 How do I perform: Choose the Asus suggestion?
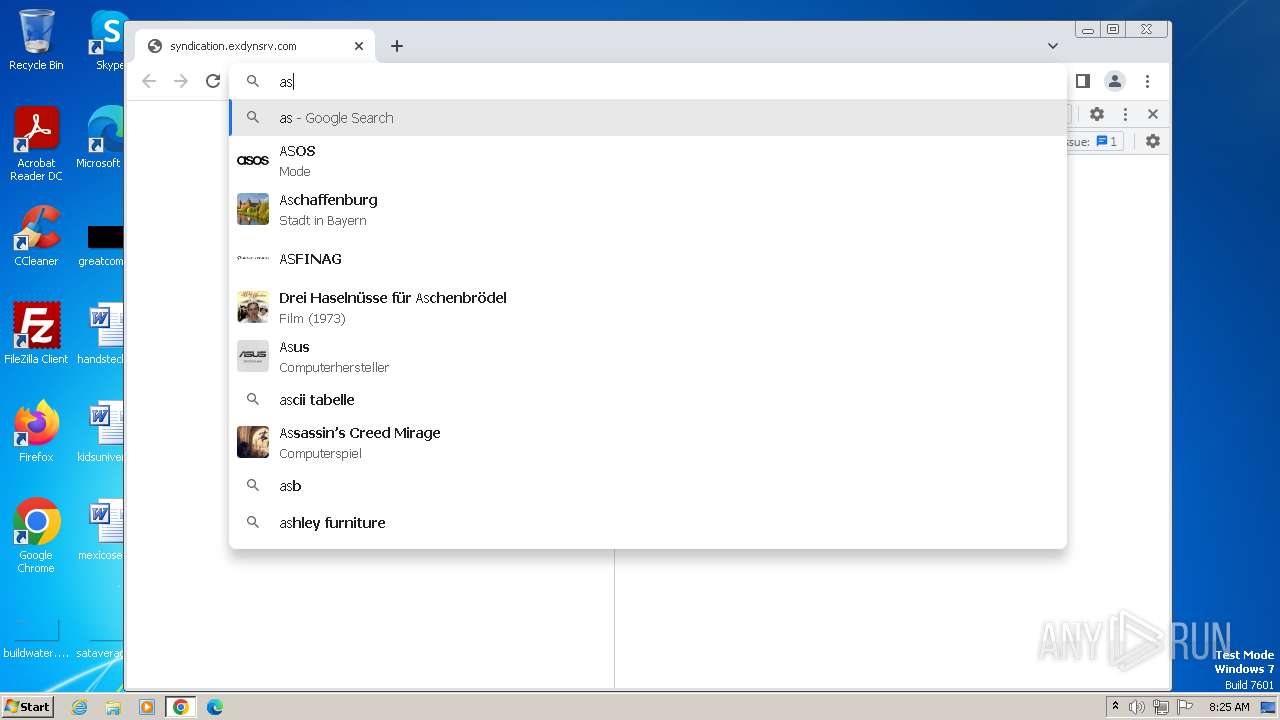pos(648,356)
